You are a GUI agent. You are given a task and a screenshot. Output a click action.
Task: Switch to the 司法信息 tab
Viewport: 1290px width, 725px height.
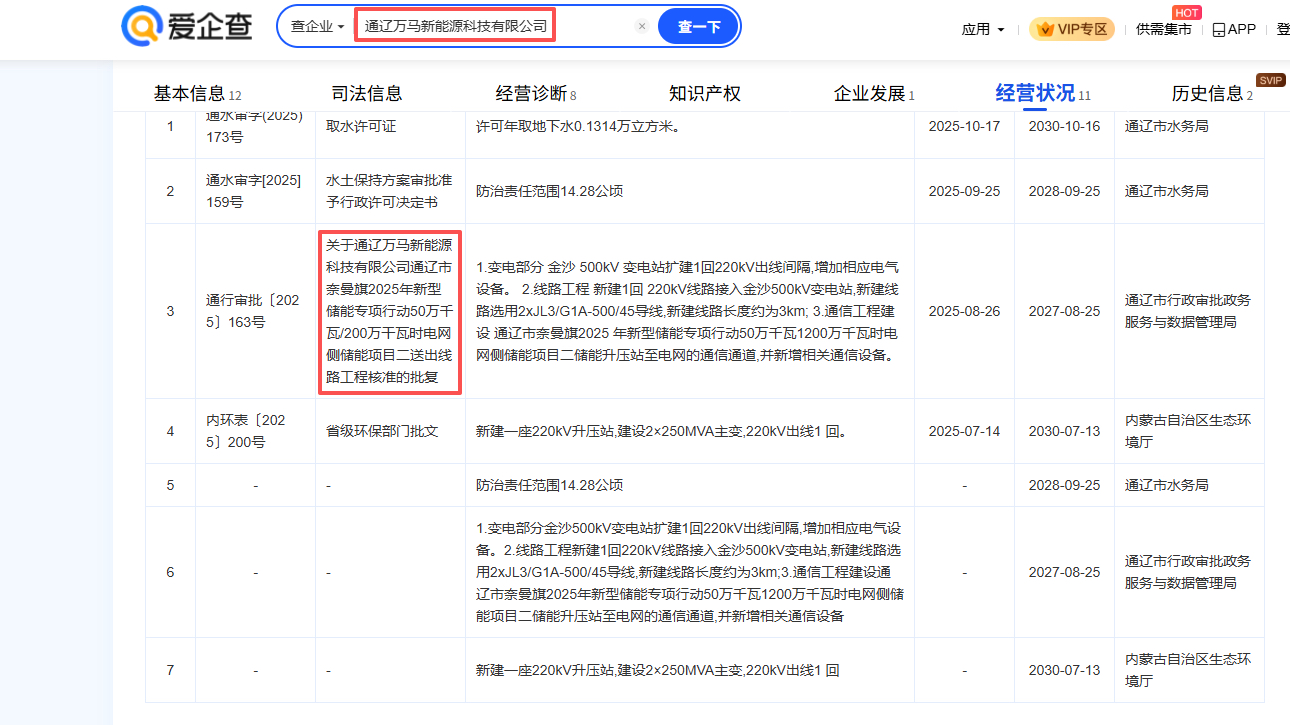pos(367,94)
